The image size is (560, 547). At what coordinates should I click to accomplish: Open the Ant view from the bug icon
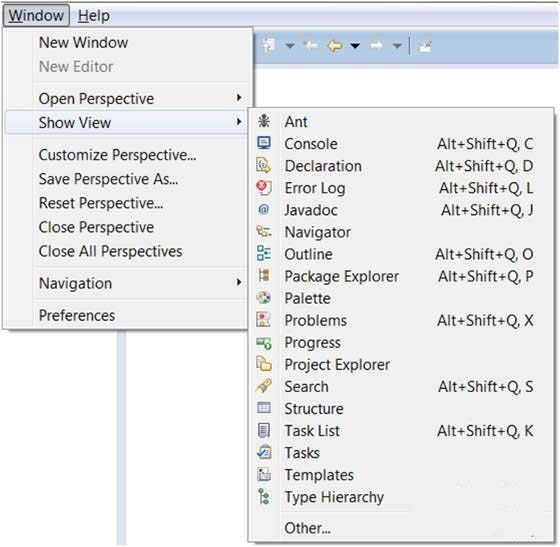(x=264, y=121)
